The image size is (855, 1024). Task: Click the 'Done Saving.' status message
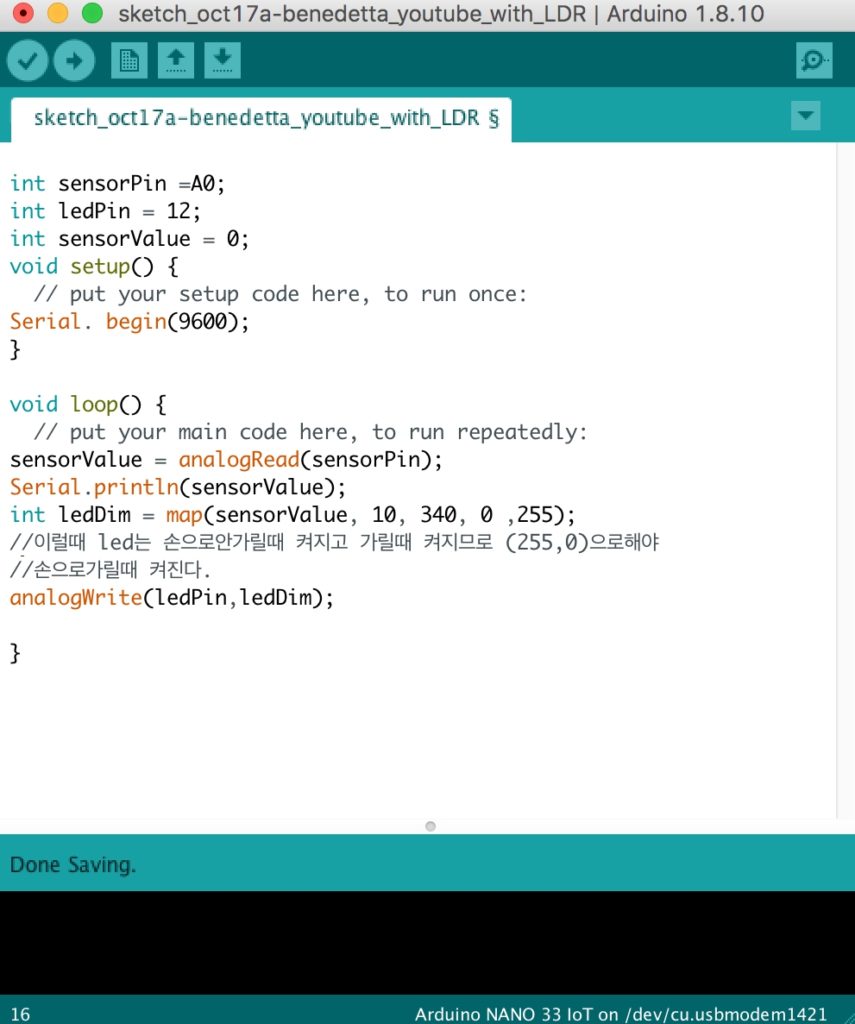click(73, 865)
